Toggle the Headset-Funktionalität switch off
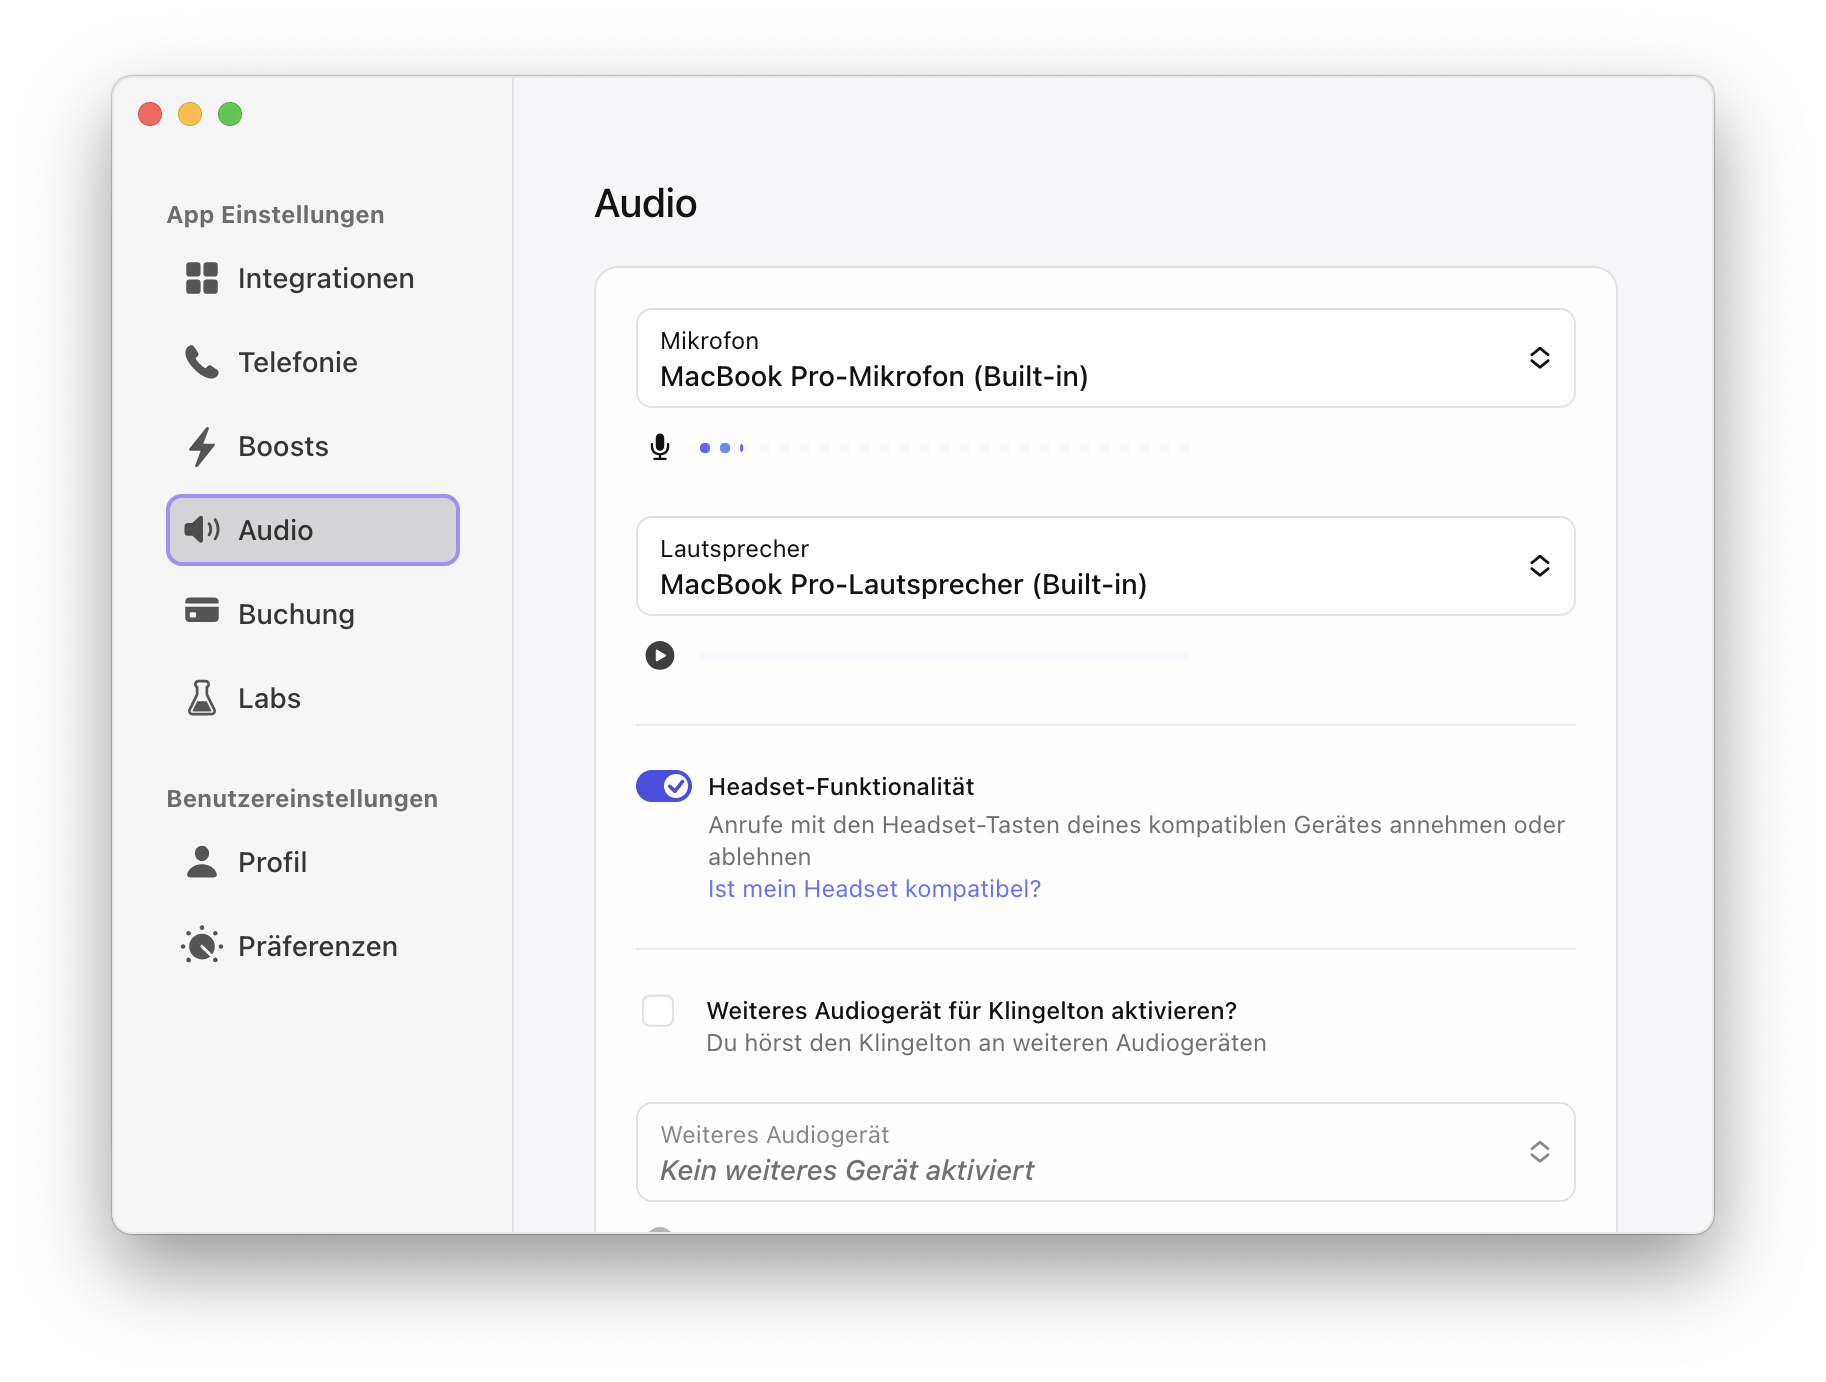The image size is (1826, 1382). coord(664,786)
